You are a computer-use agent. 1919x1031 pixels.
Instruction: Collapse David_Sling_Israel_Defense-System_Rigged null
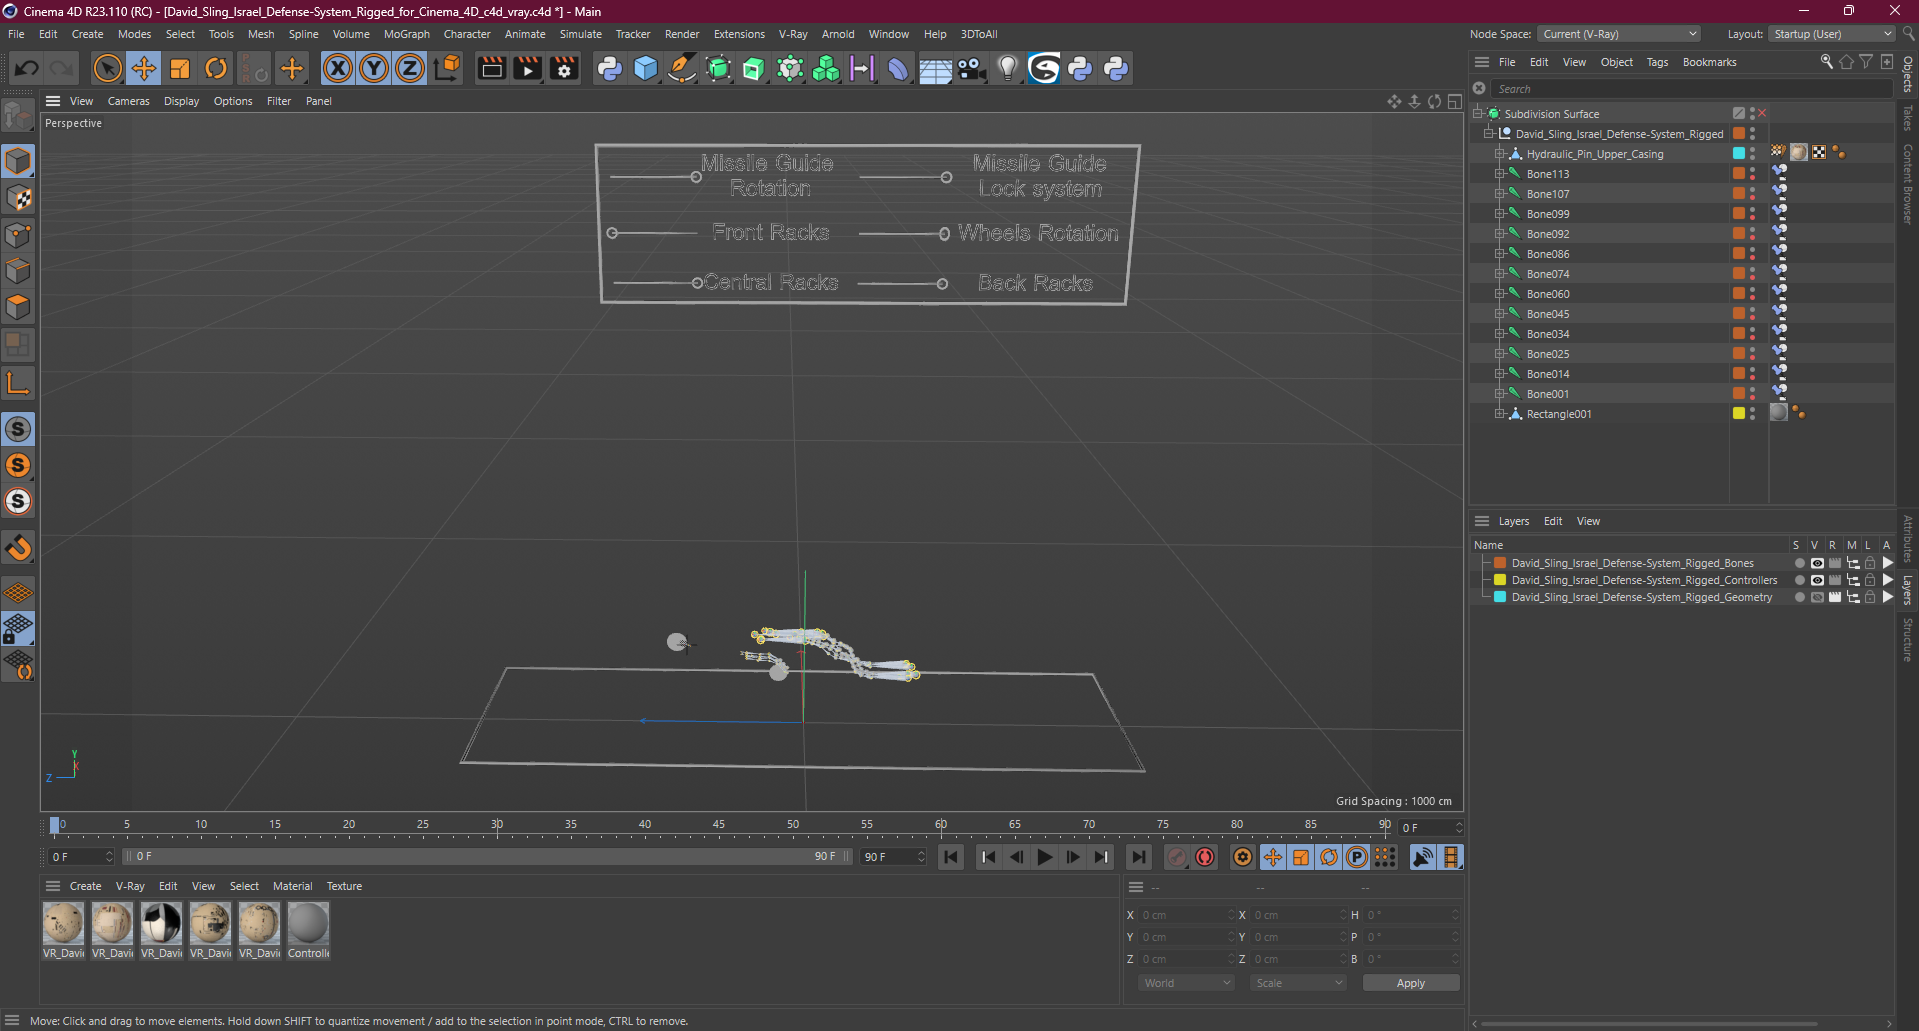point(1488,133)
